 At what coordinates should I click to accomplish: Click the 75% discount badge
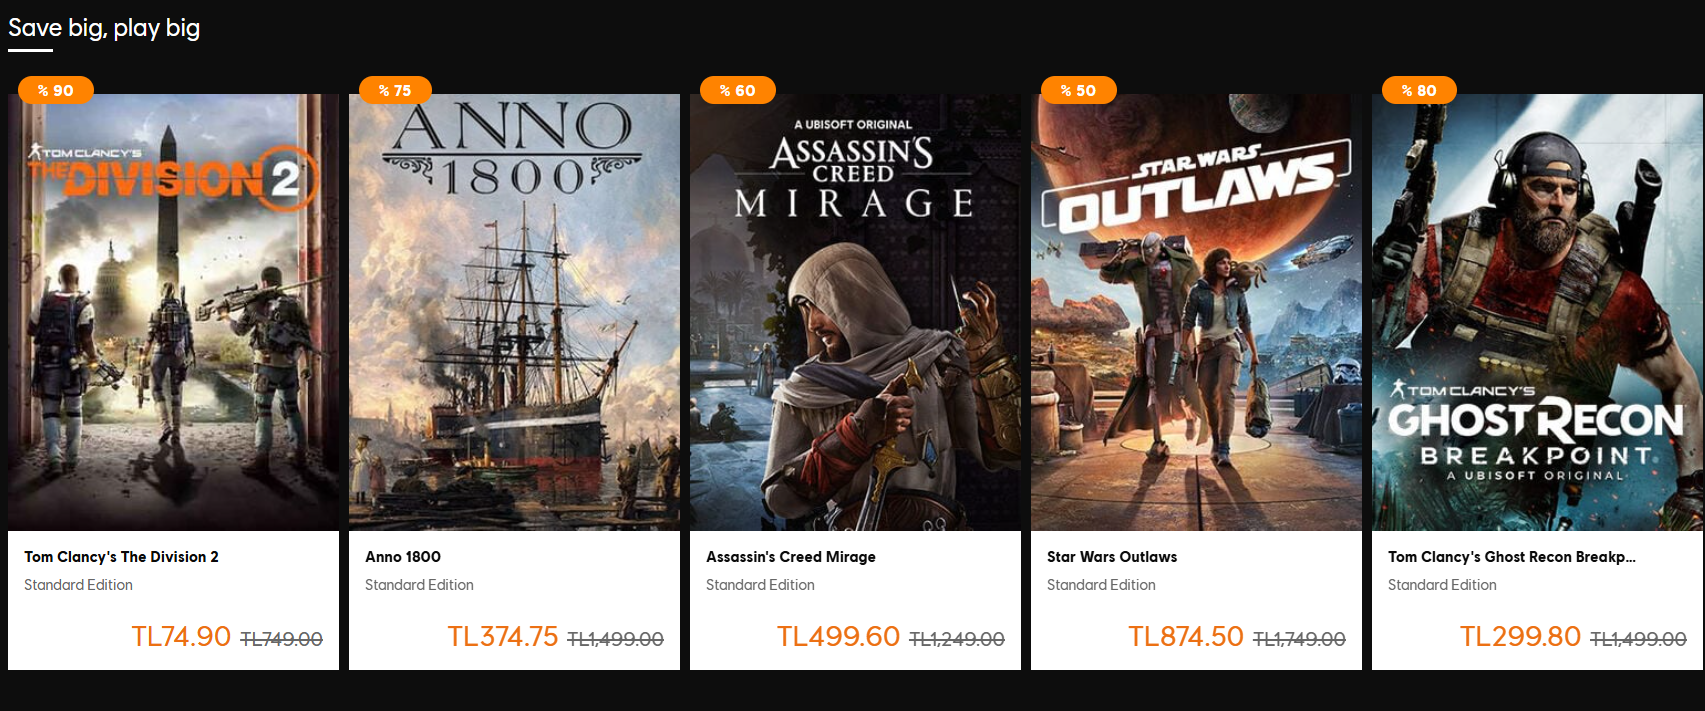395,90
